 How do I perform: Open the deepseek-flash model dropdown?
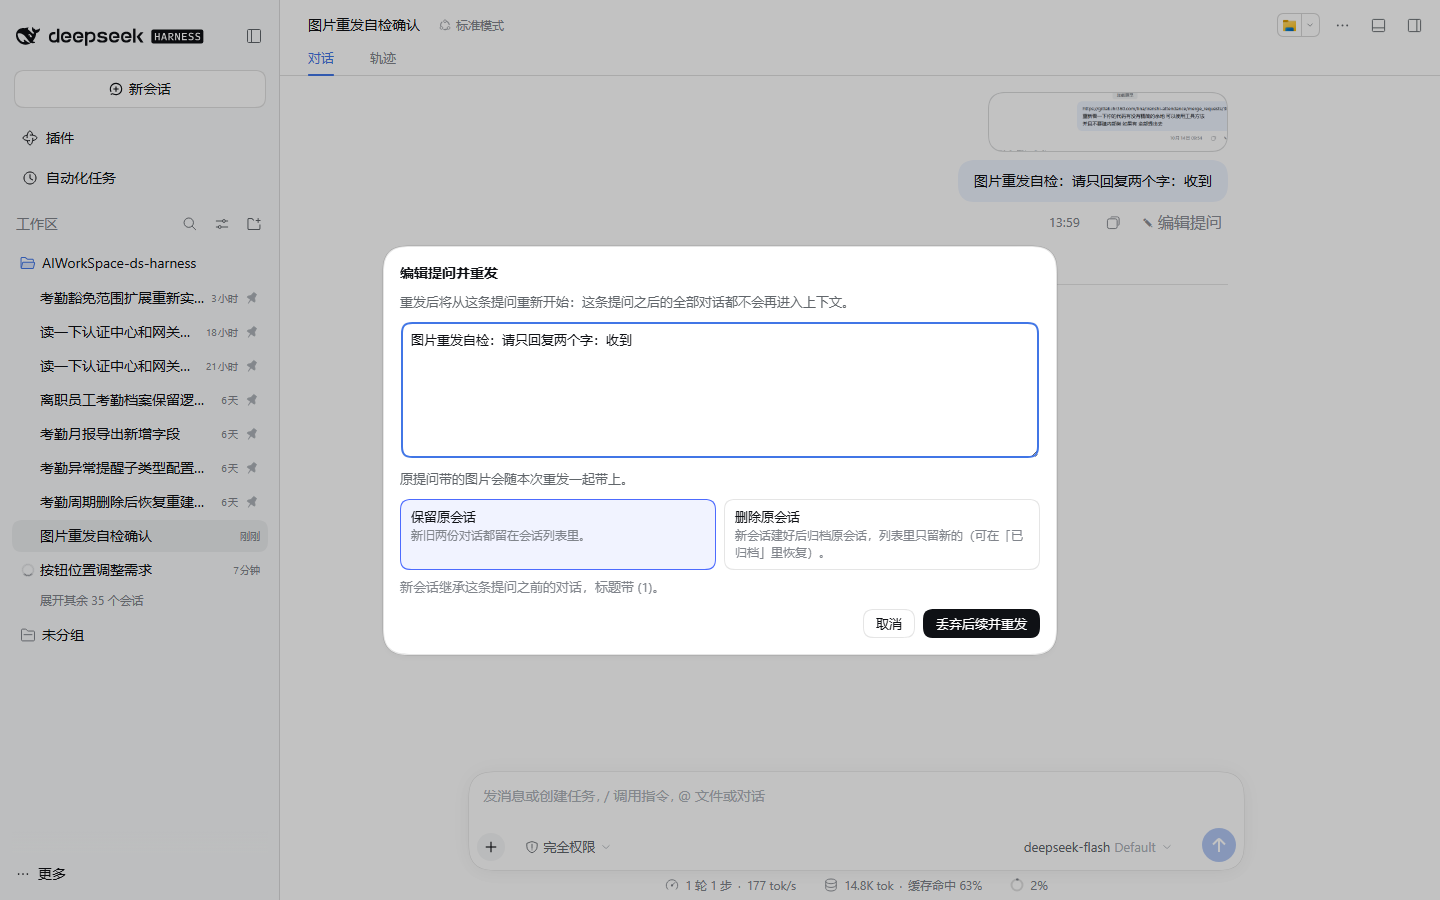tap(1097, 847)
